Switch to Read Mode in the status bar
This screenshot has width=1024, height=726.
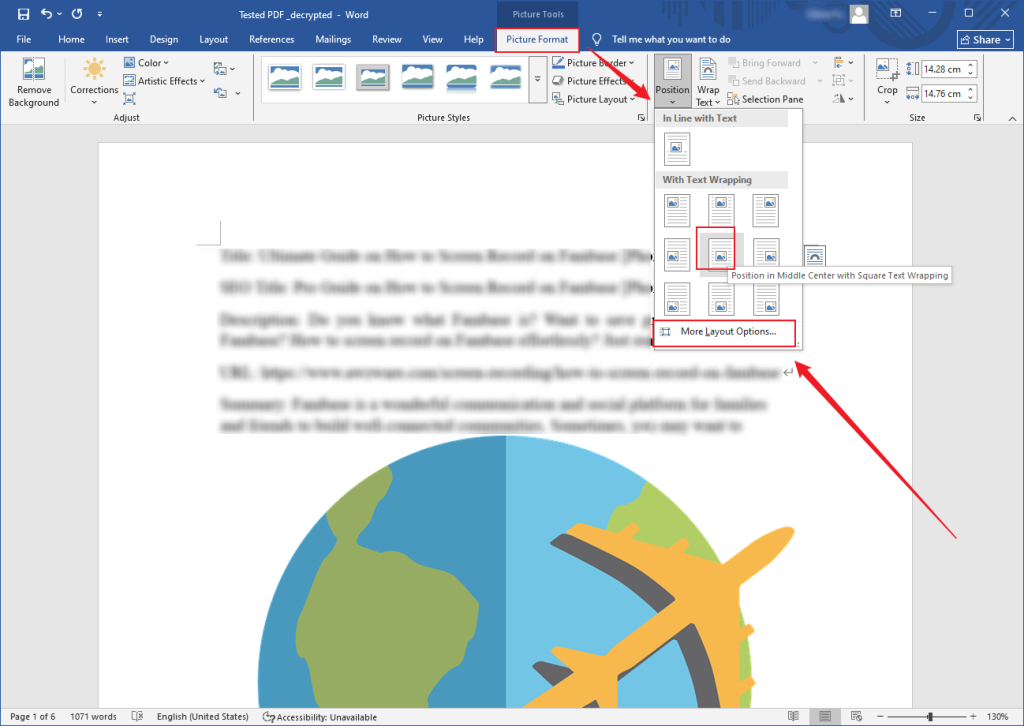click(x=793, y=716)
